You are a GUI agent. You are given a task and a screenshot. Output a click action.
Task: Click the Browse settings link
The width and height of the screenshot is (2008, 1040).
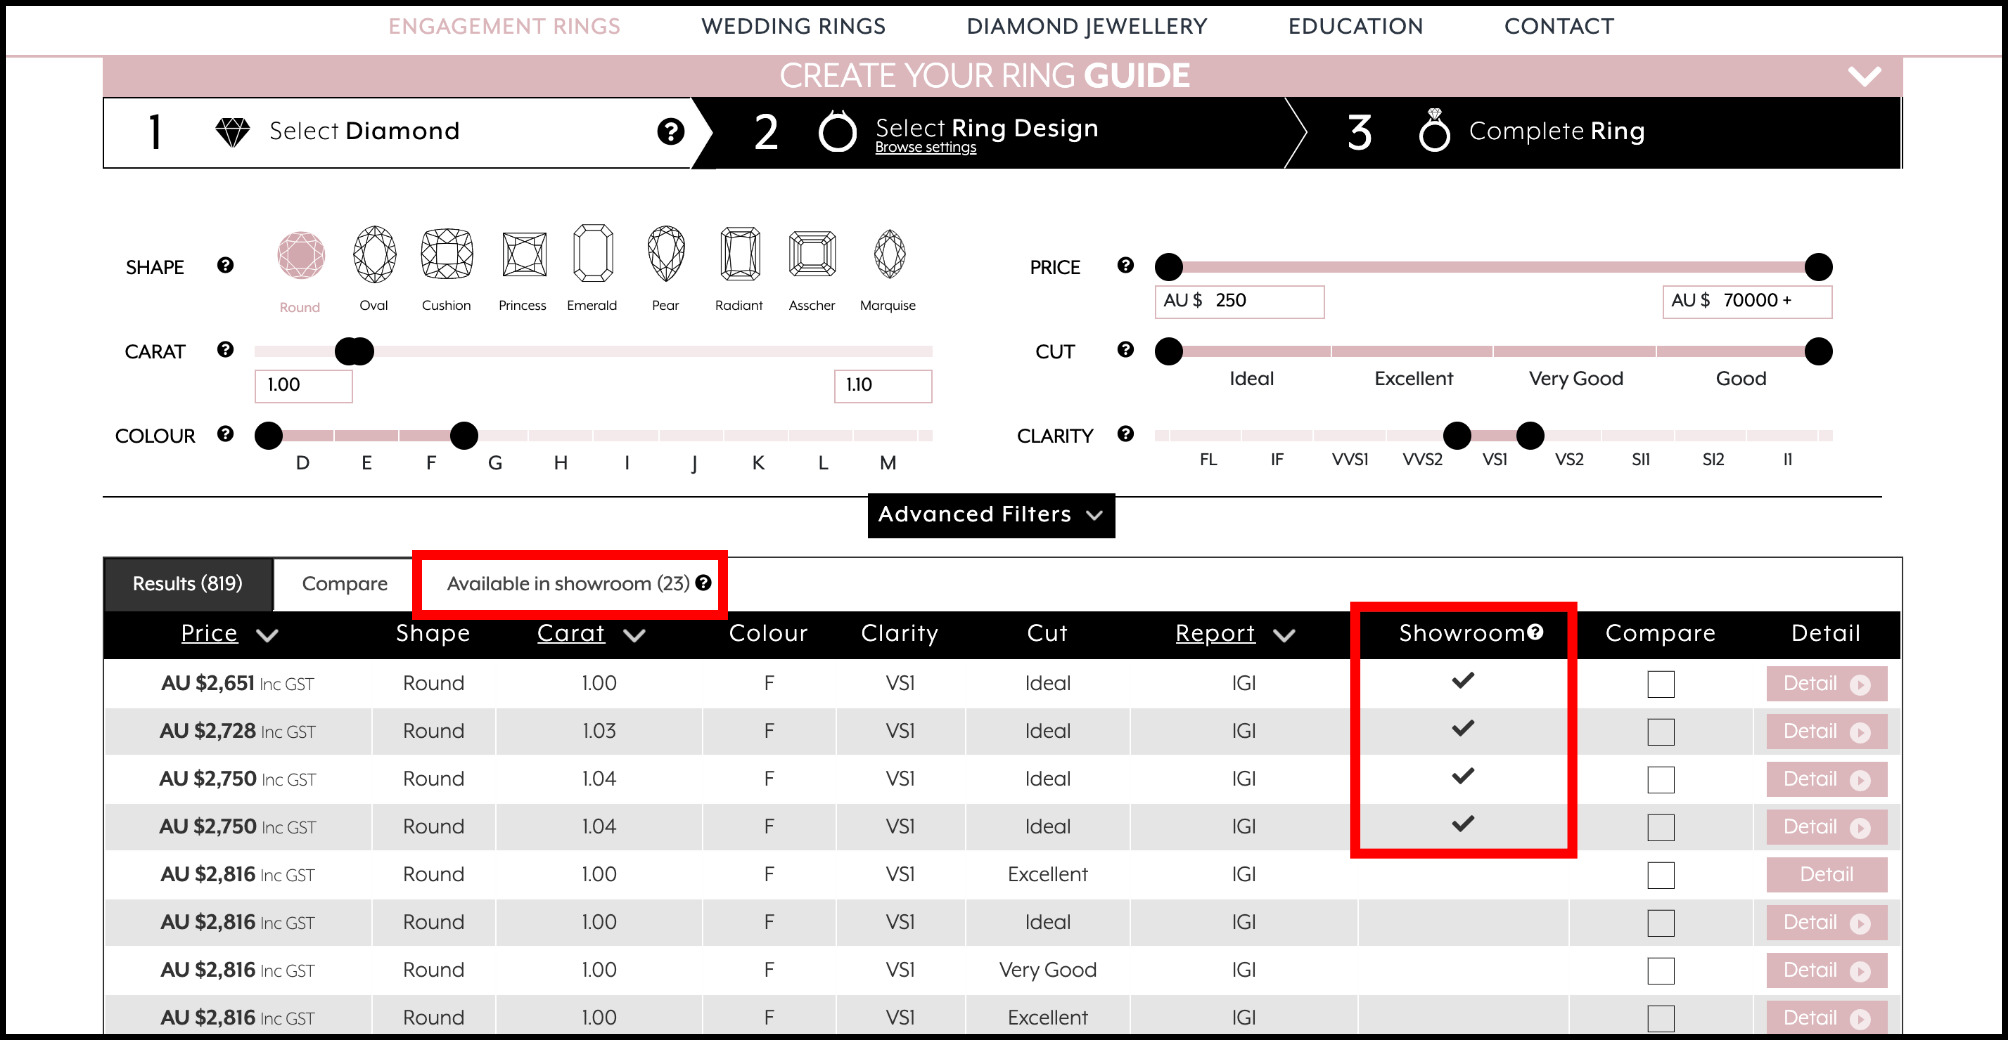(925, 148)
